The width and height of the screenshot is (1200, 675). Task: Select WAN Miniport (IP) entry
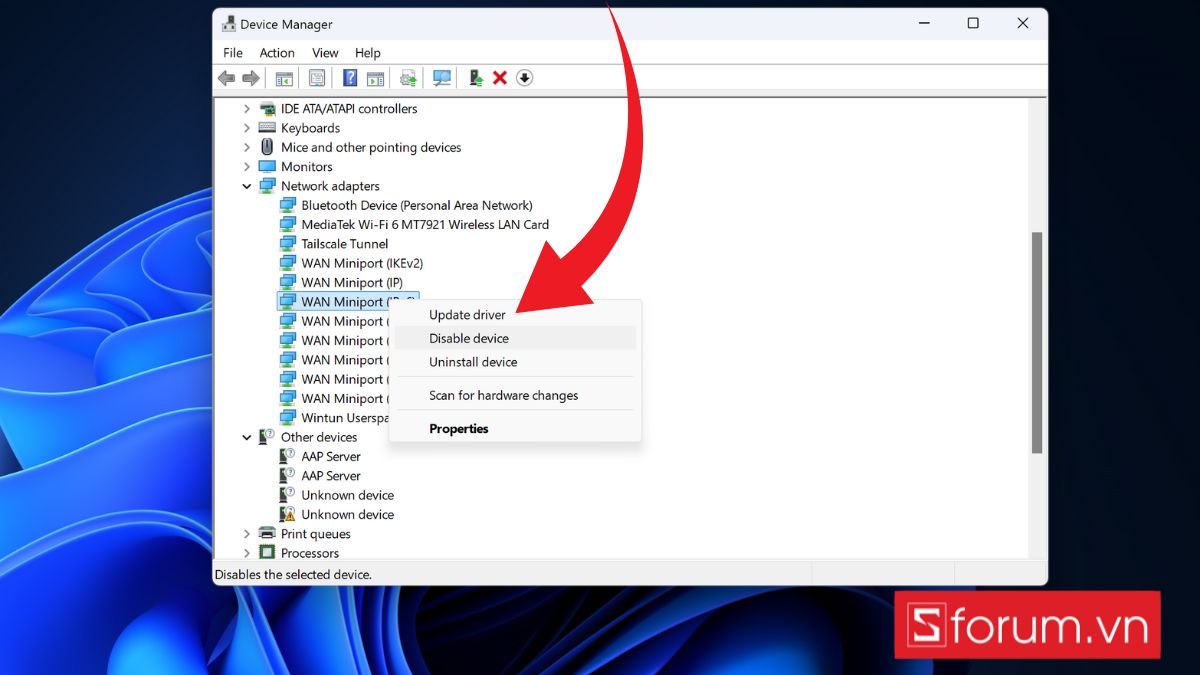tap(352, 282)
